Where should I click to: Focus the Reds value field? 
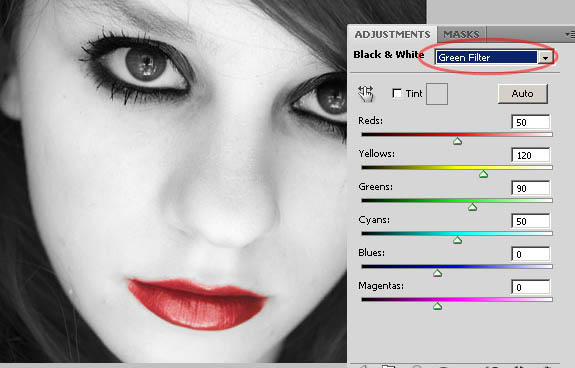[531, 122]
